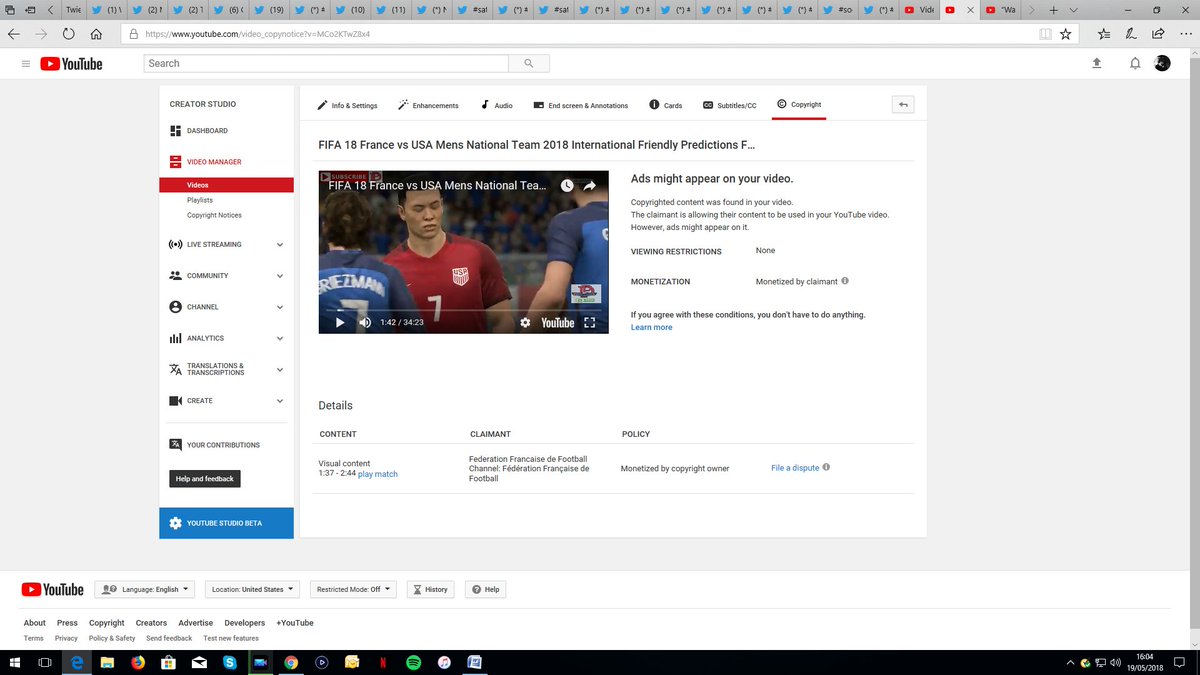Click the video title overlay in the player

point(437,185)
